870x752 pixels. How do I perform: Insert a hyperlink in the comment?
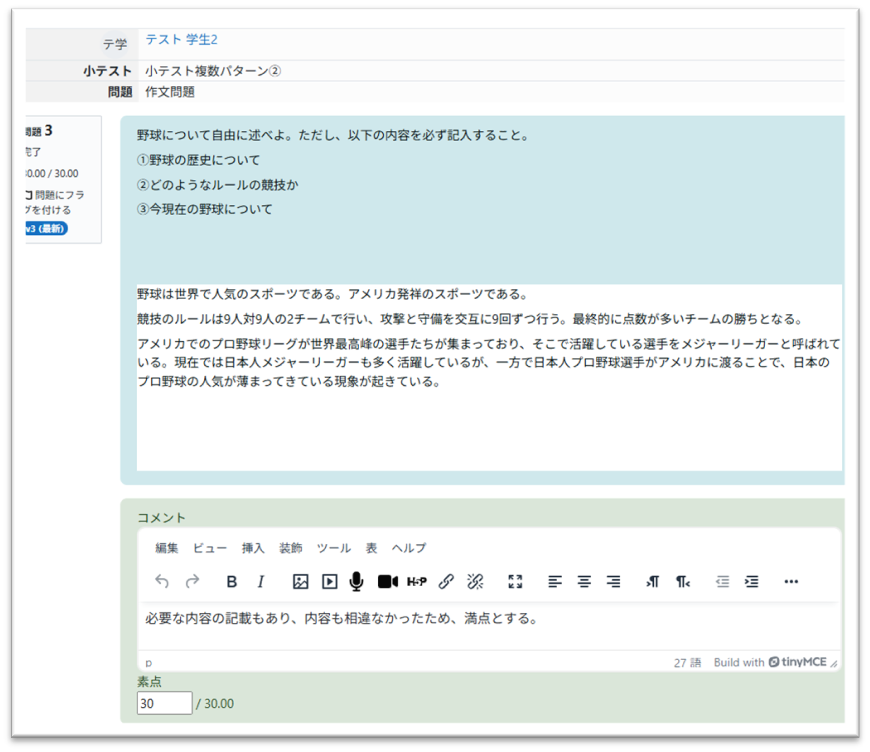446,582
